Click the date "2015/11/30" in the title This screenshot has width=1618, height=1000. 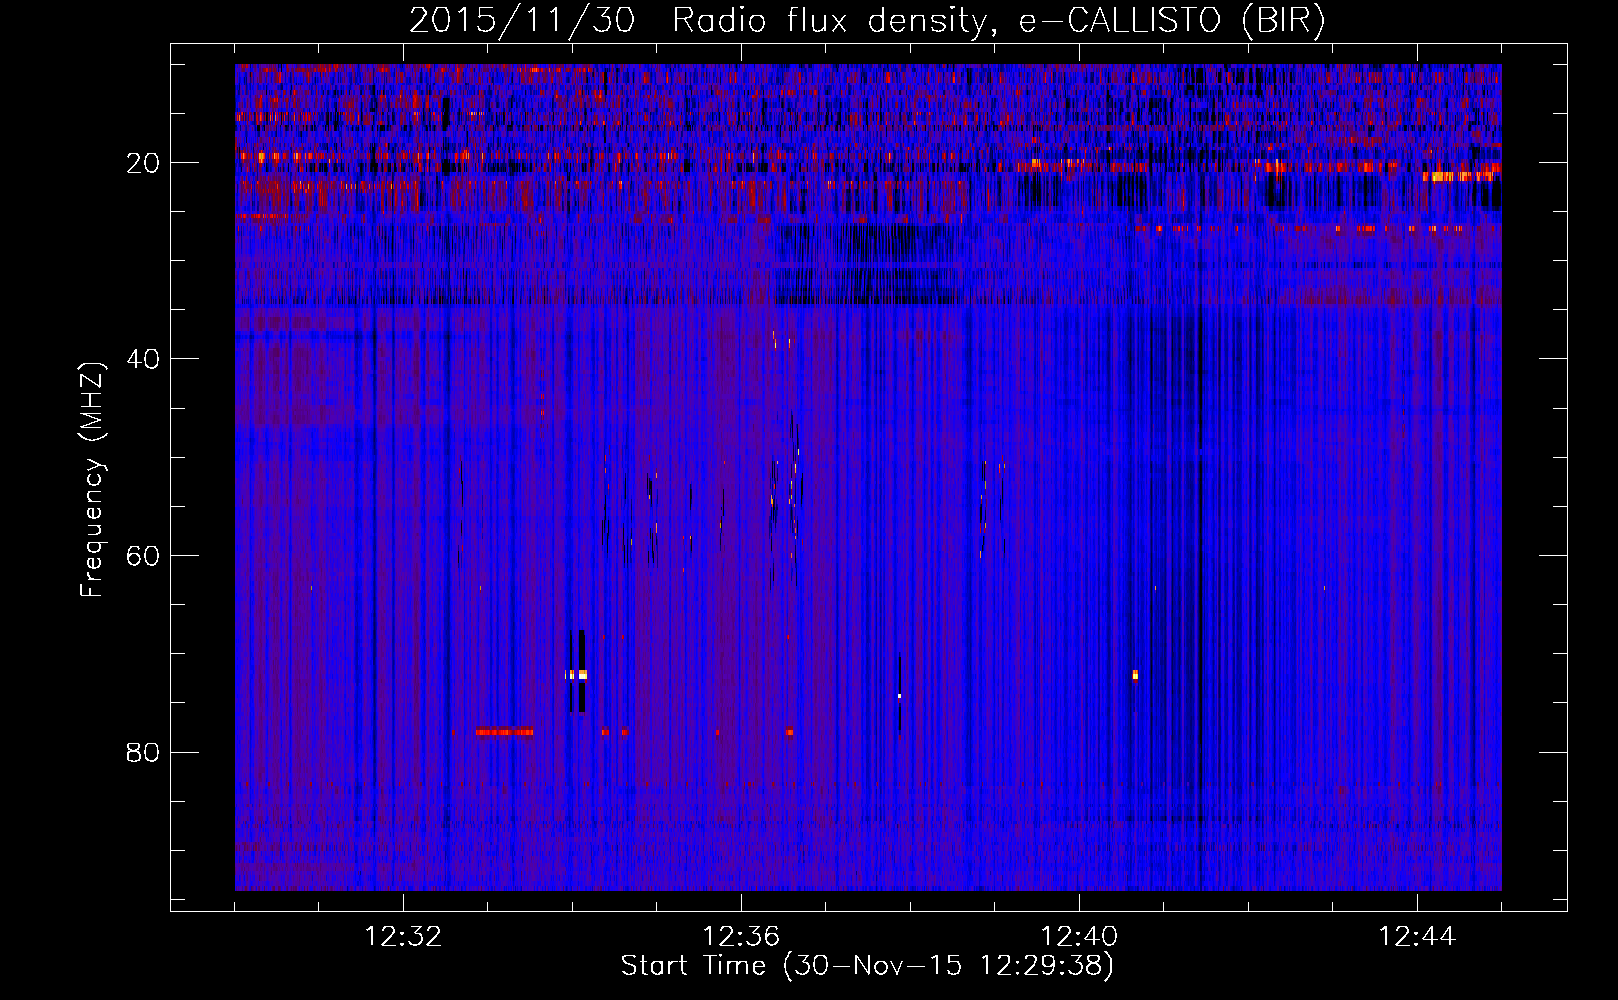[x=521, y=20]
